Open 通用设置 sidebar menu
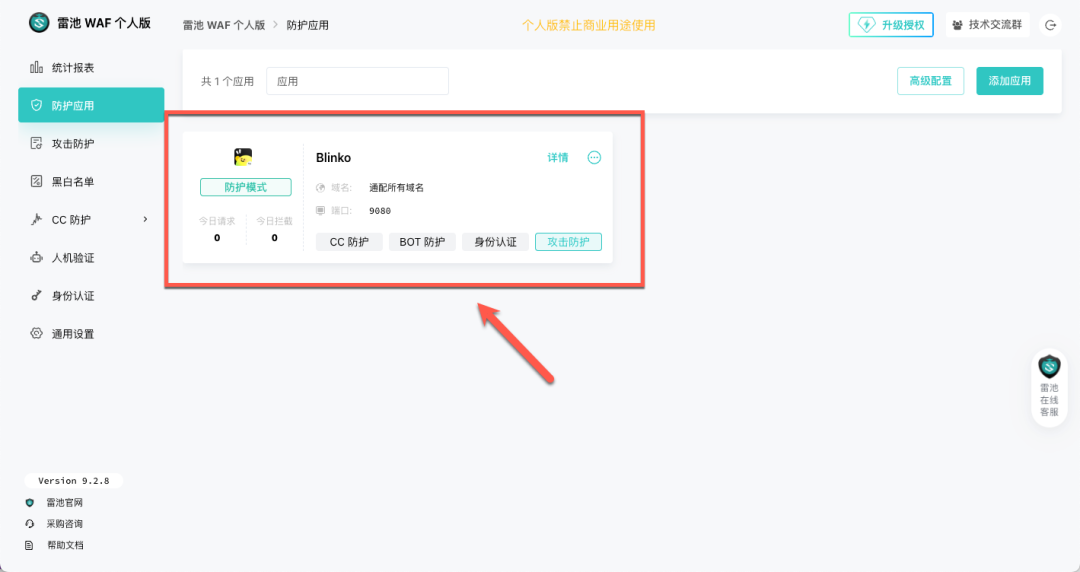This screenshot has width=1080, height=572. (x=91, y=333)
